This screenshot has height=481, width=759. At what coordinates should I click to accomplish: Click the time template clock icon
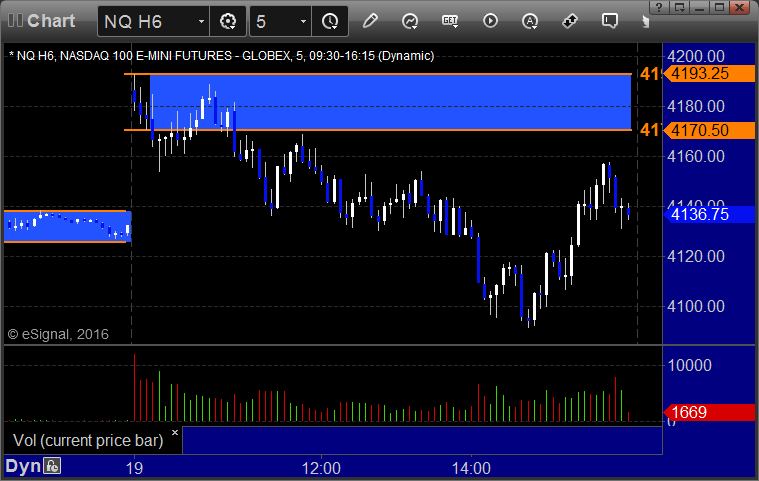pos(330,21)
